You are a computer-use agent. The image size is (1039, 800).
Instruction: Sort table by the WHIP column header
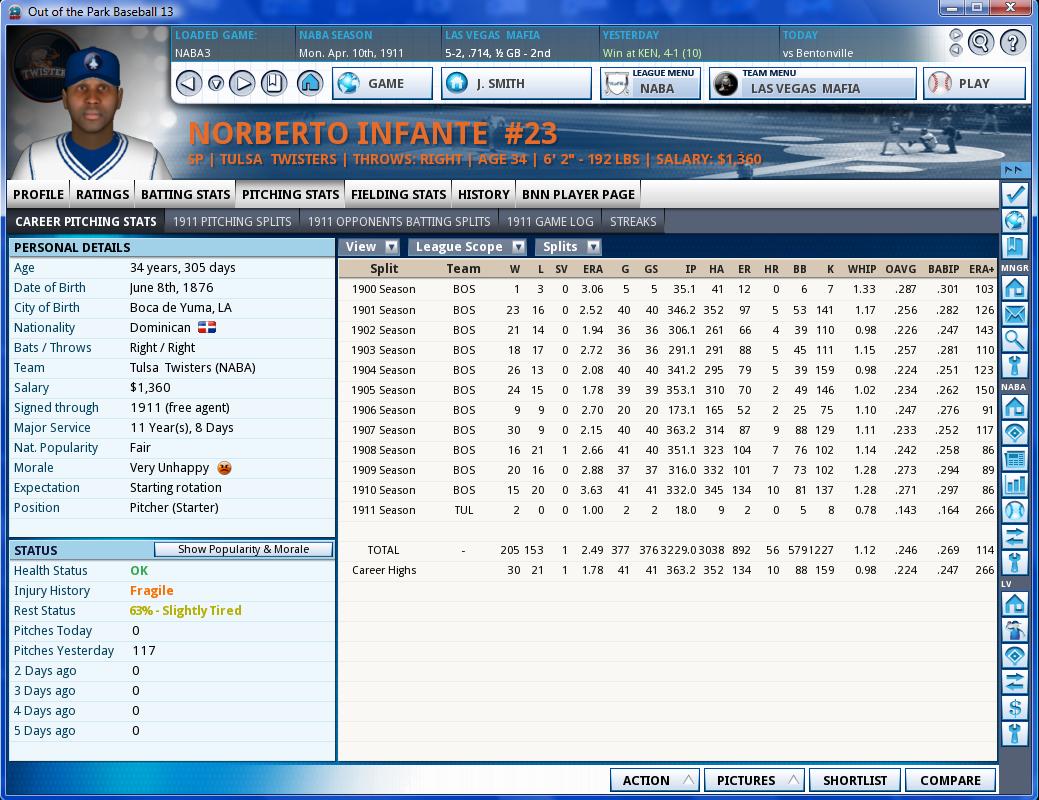861,268
